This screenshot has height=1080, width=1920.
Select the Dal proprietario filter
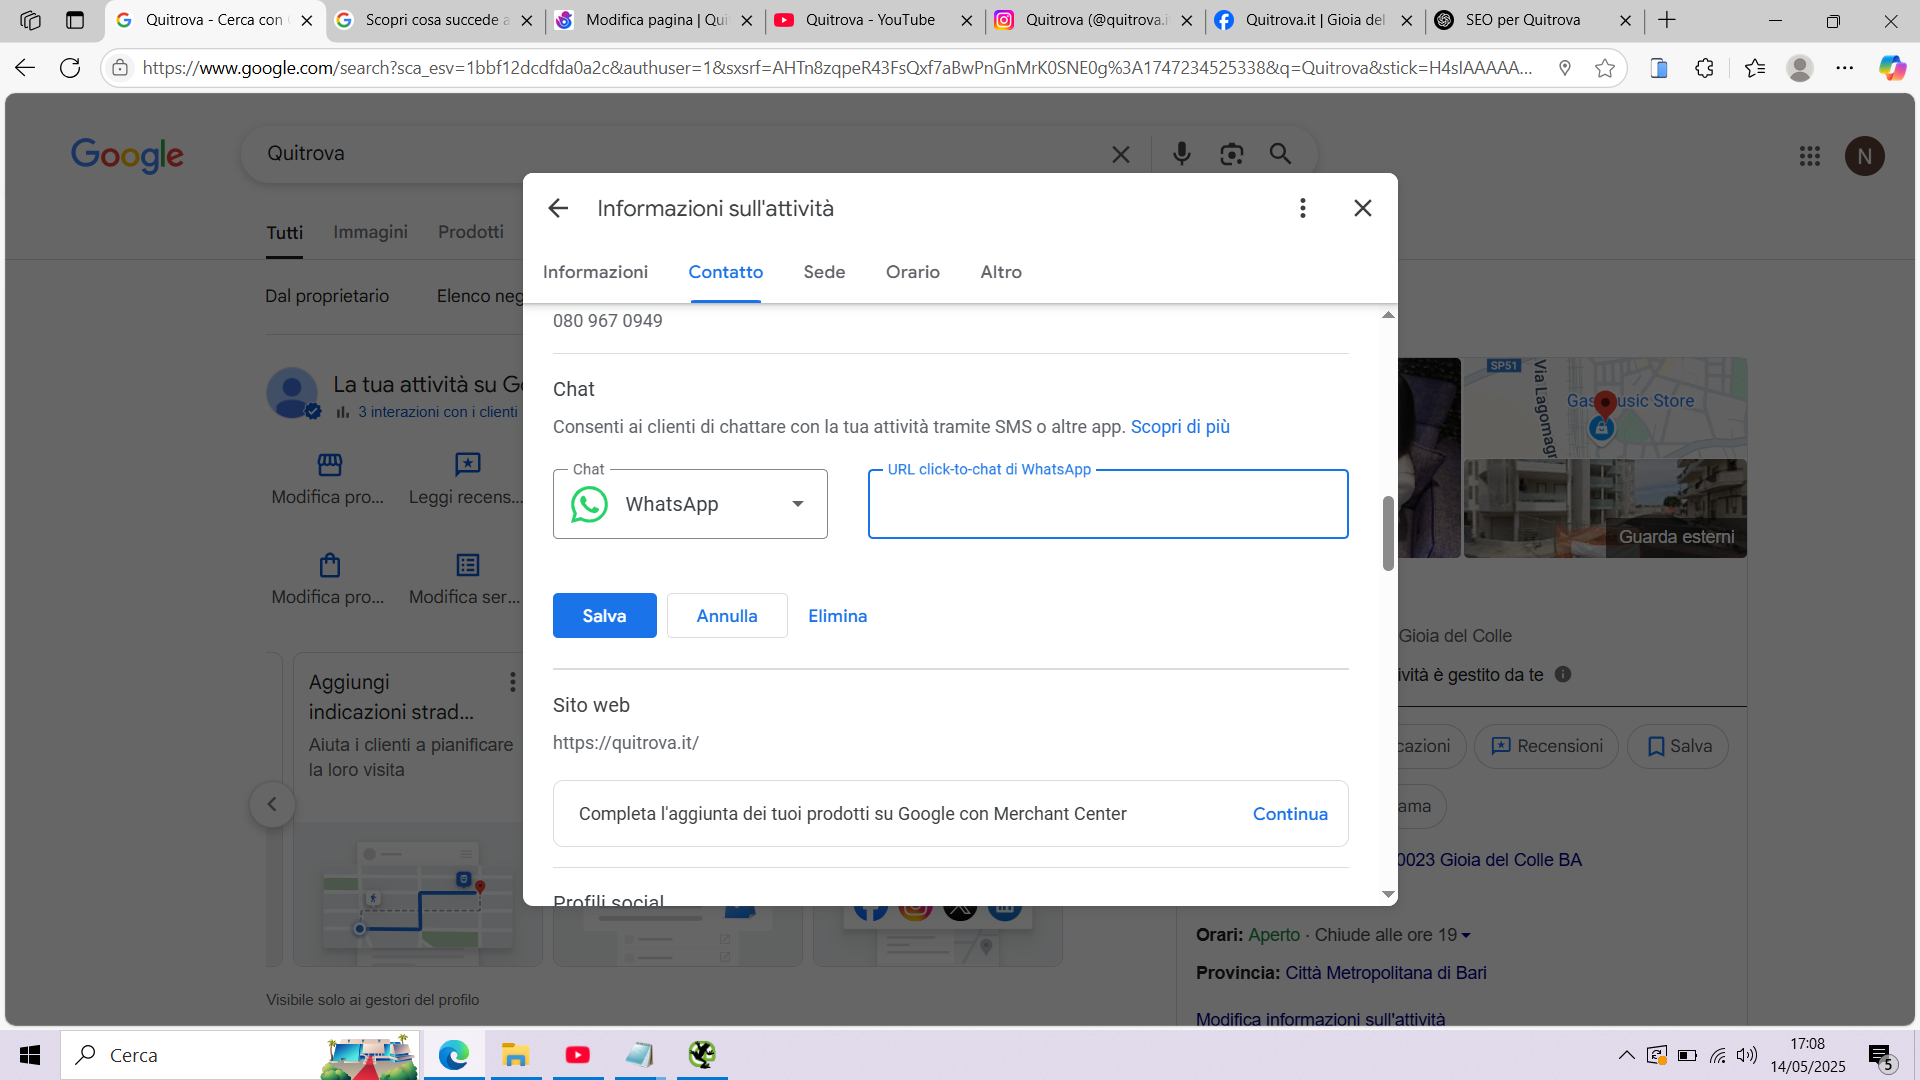327,296
